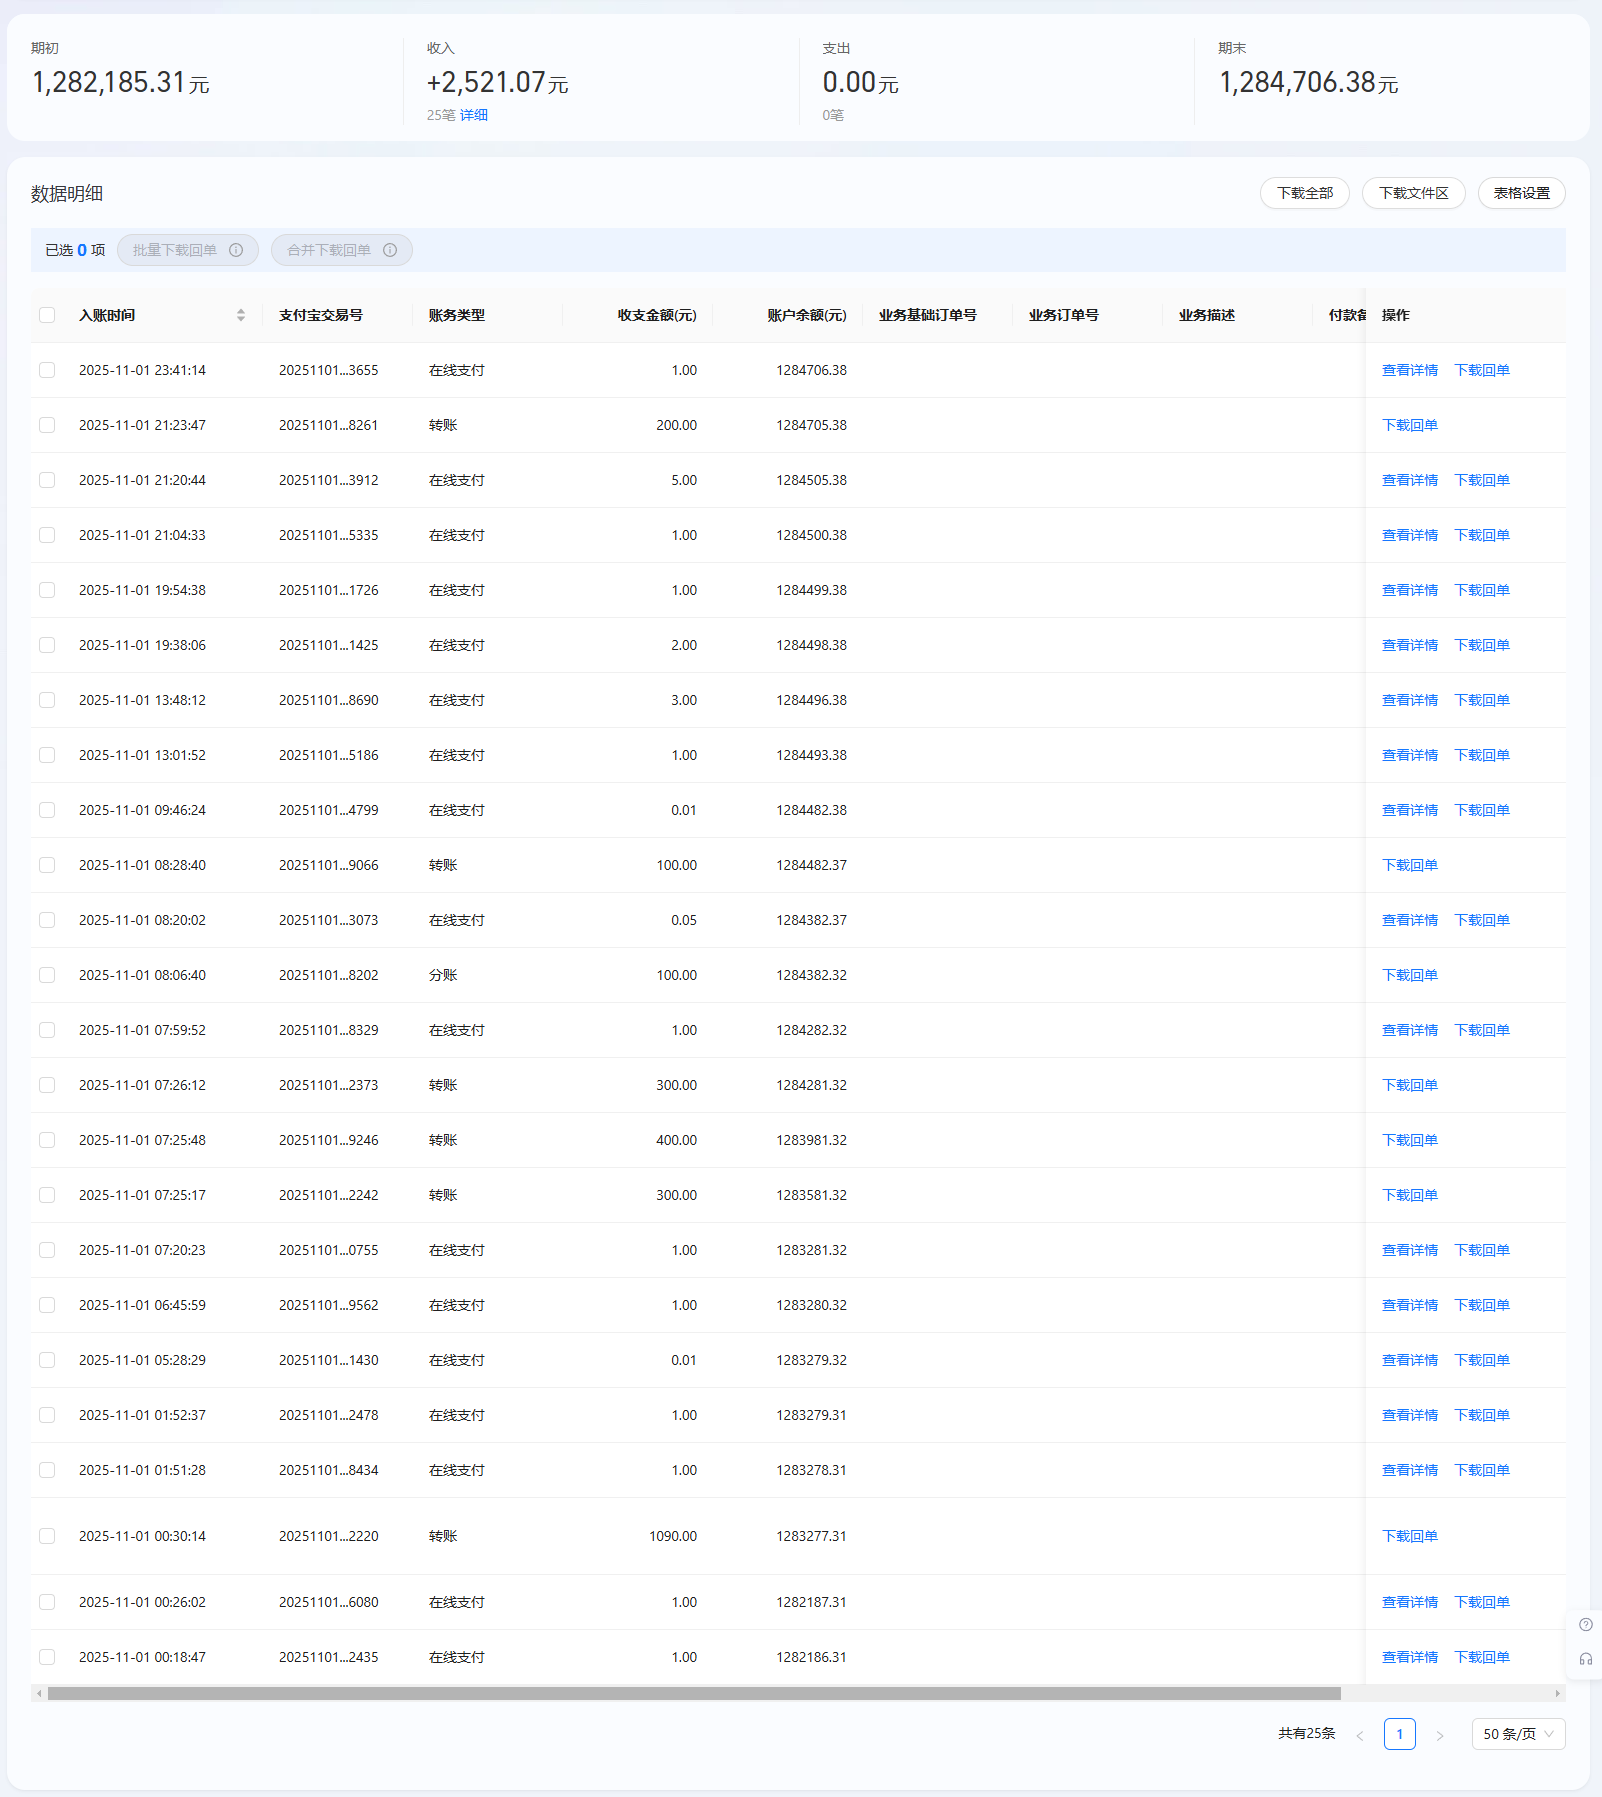The image size is (1602, 1797).
Task: Open 表格设置 table settings
Action: (1521, 193)
